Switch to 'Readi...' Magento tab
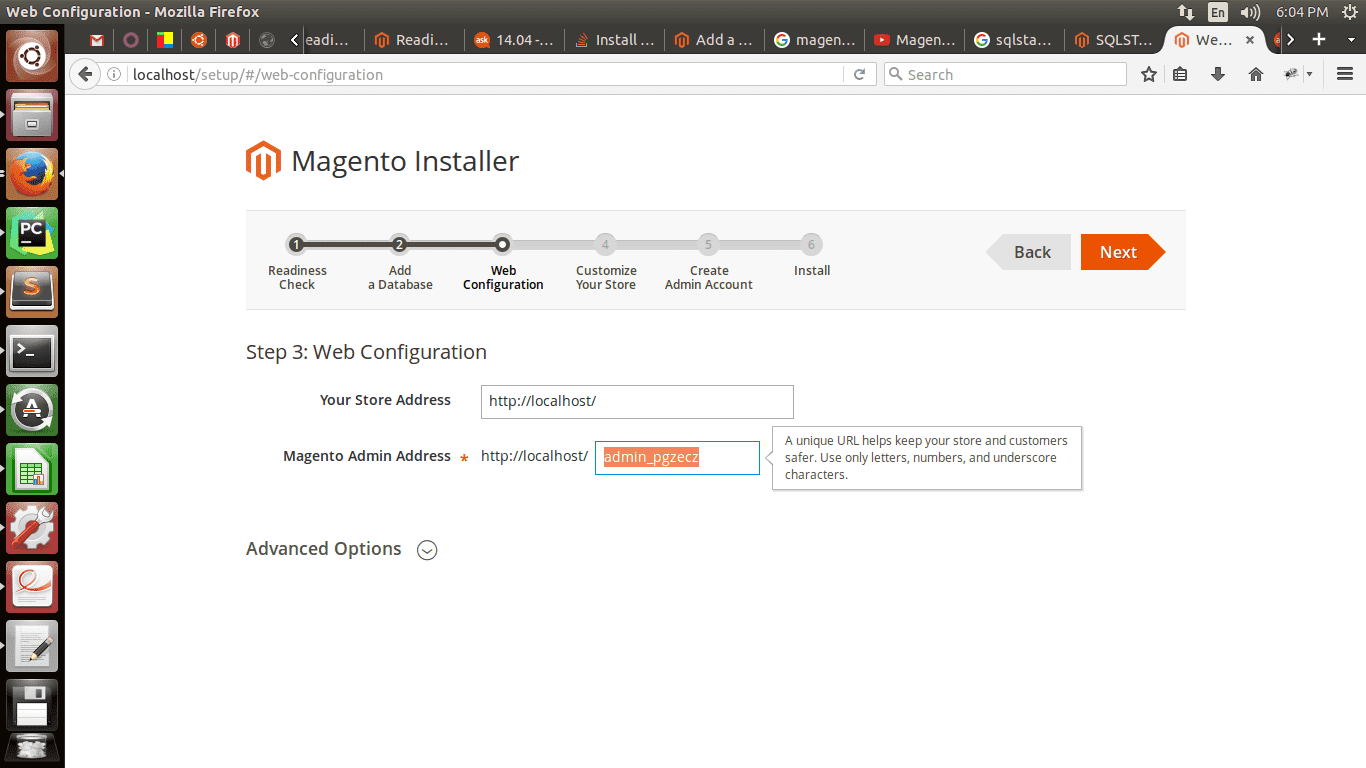This screenshot has height=768, width=1366. click(x=415, y=40)
